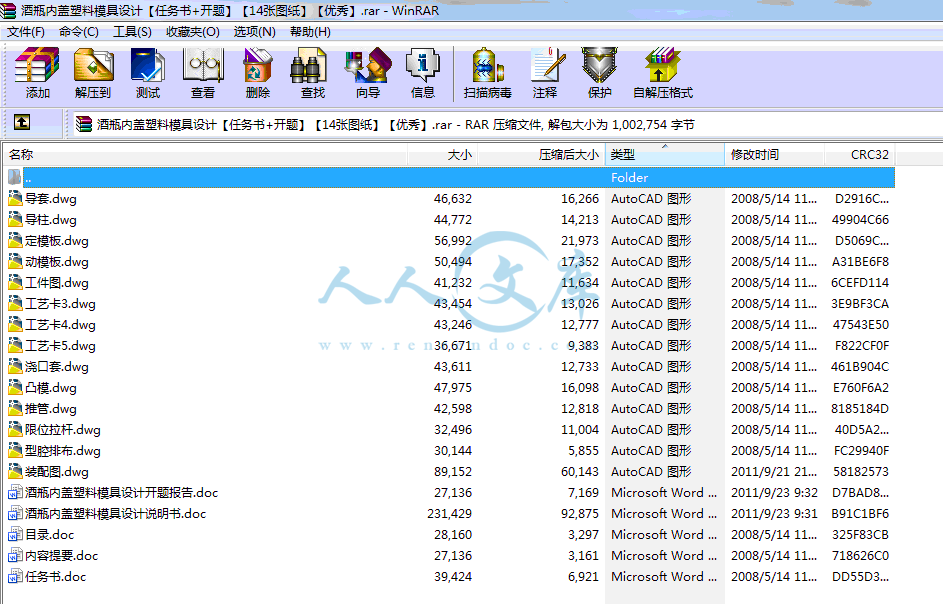Image resolution: width=943 pixels, height=604 pixels.
Task: Click date 2011/9/23 9:32
Action: [774, 493]
